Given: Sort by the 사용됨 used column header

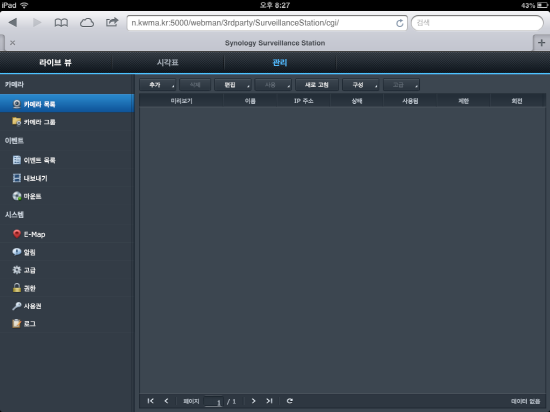Looking at the screenshot, I should (x=410, y=101).
